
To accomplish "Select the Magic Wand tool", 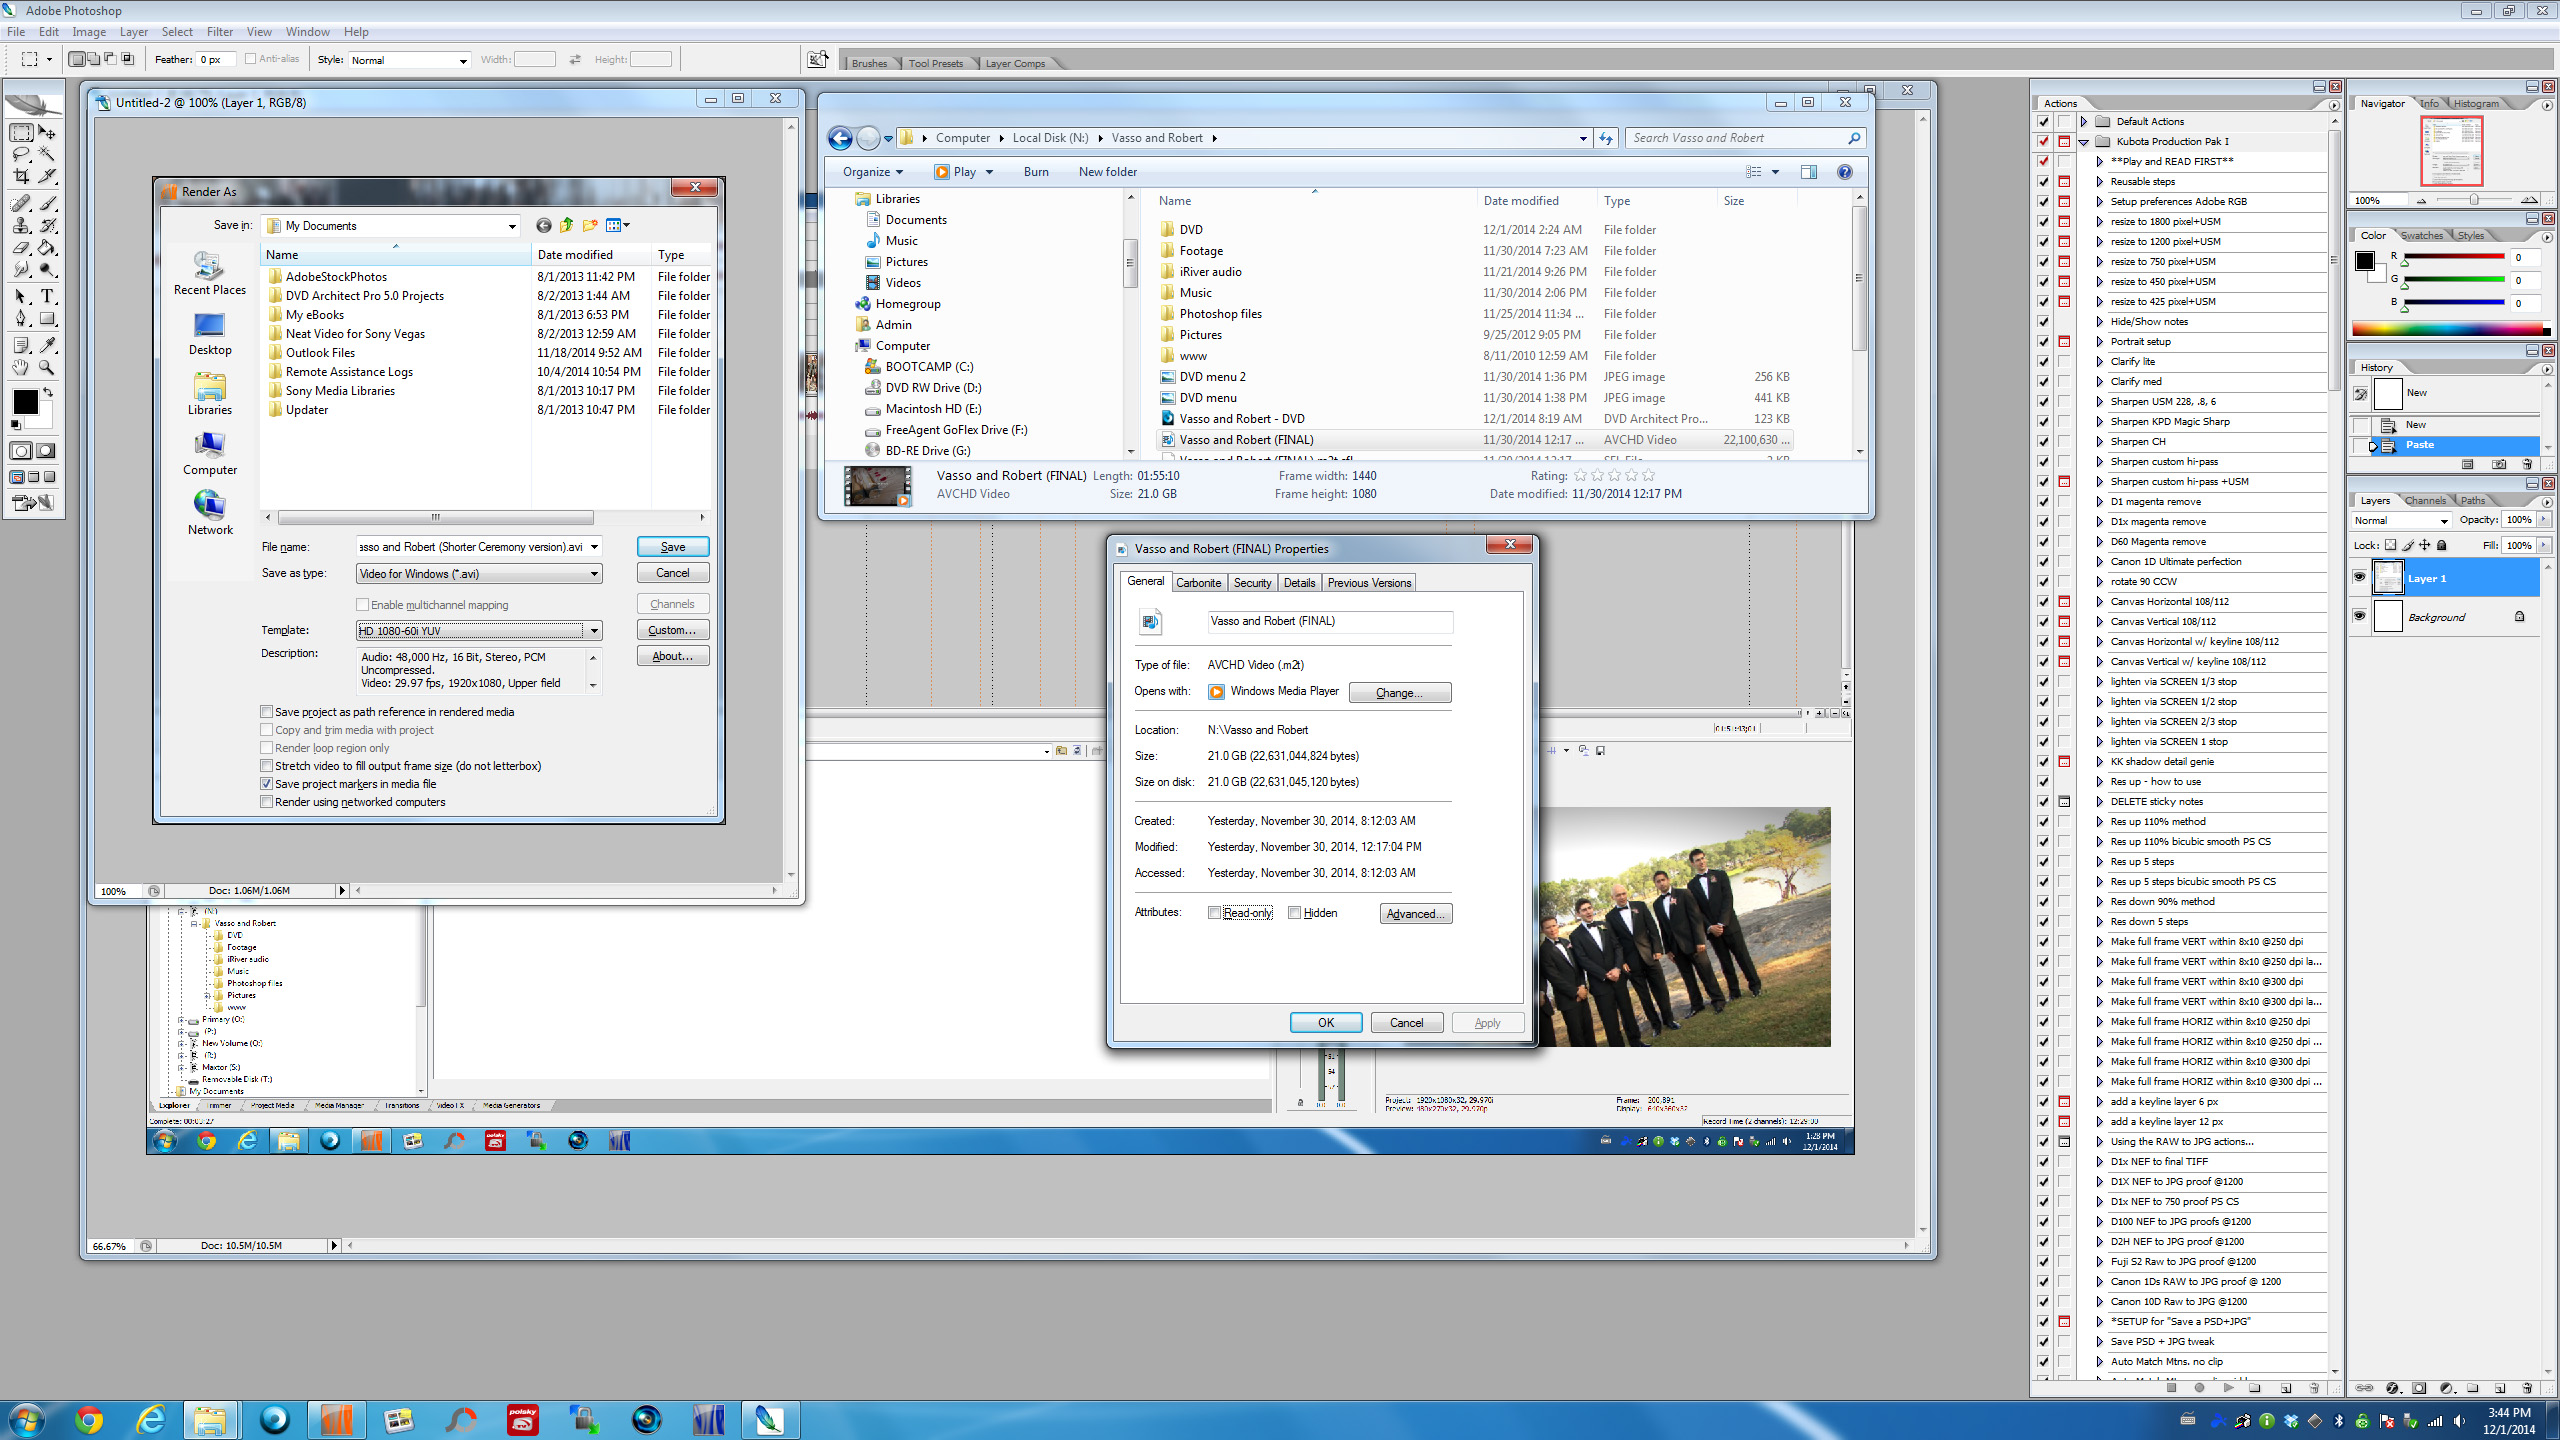I will 46,154.
